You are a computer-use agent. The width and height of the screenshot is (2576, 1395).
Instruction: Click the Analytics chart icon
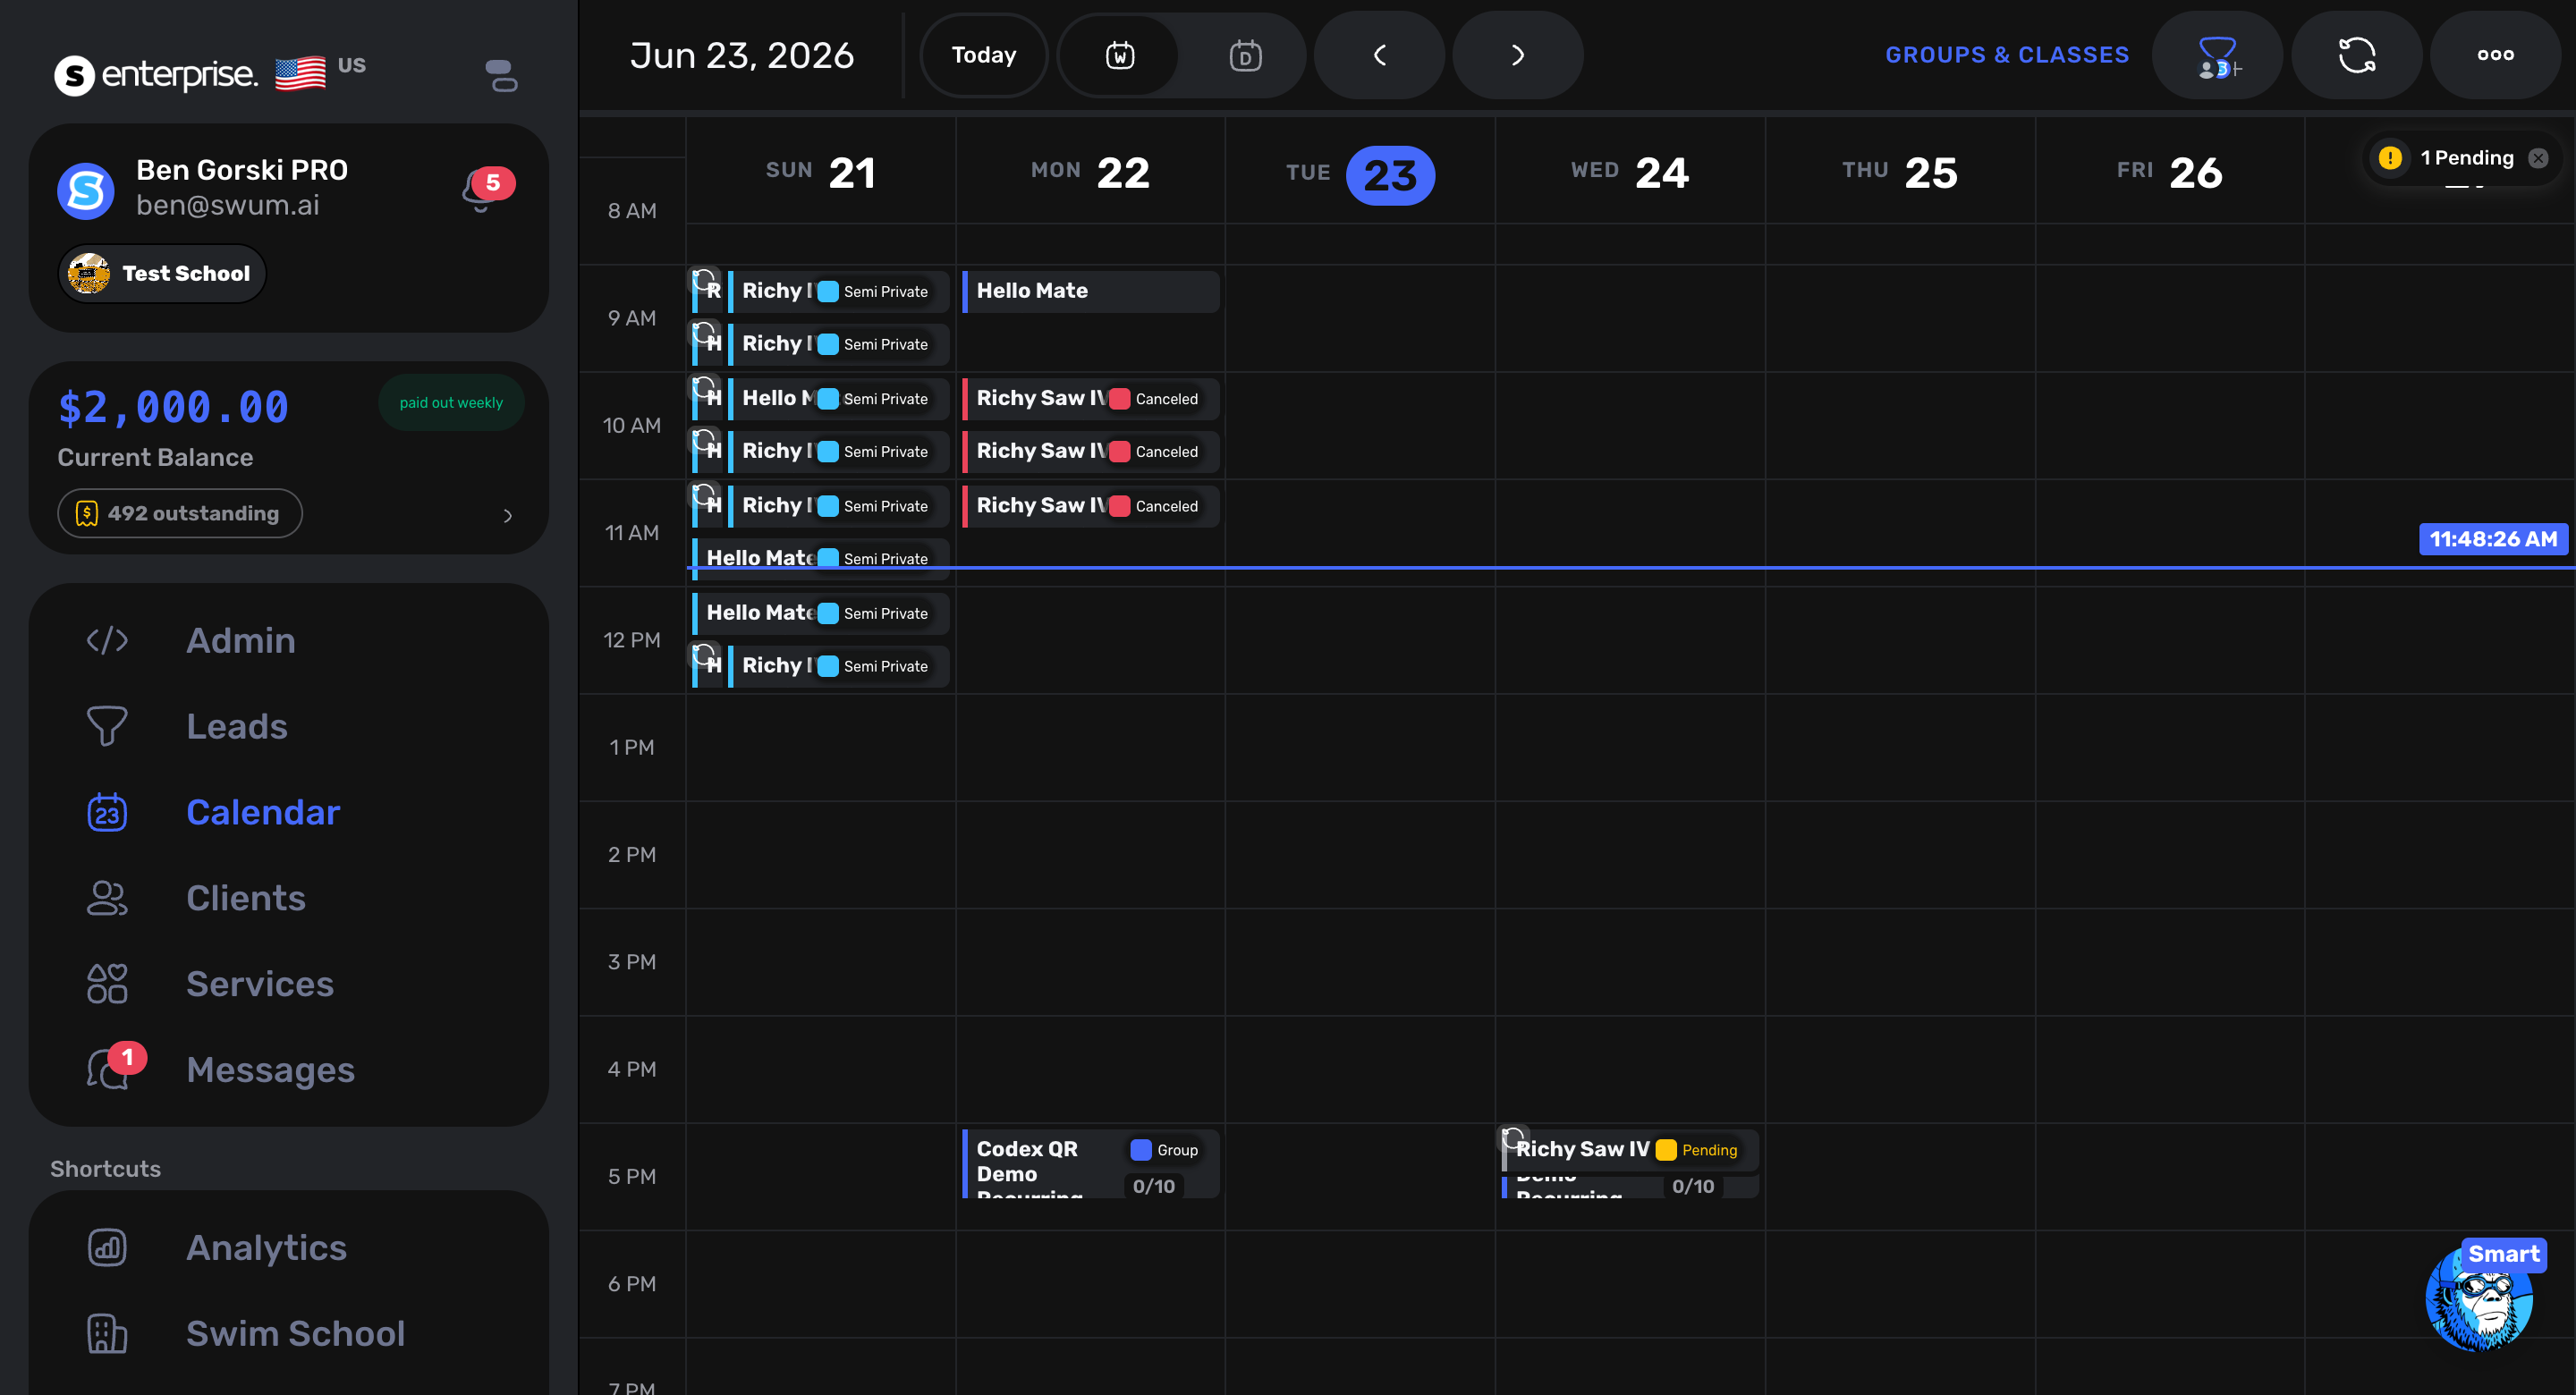tap(107, 1248)
